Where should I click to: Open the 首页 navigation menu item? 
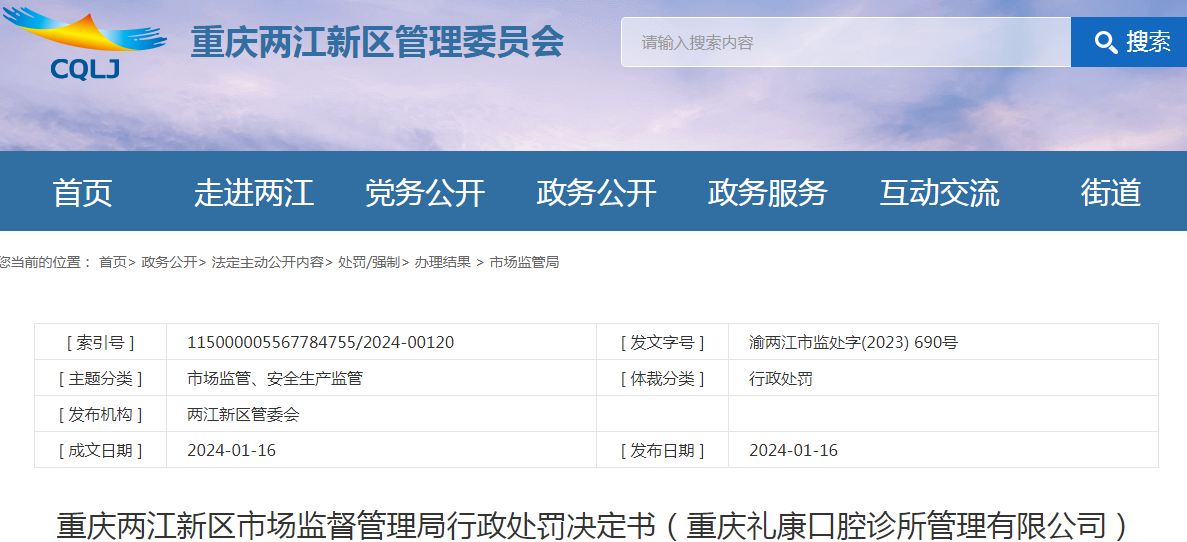tap(82, 192)
